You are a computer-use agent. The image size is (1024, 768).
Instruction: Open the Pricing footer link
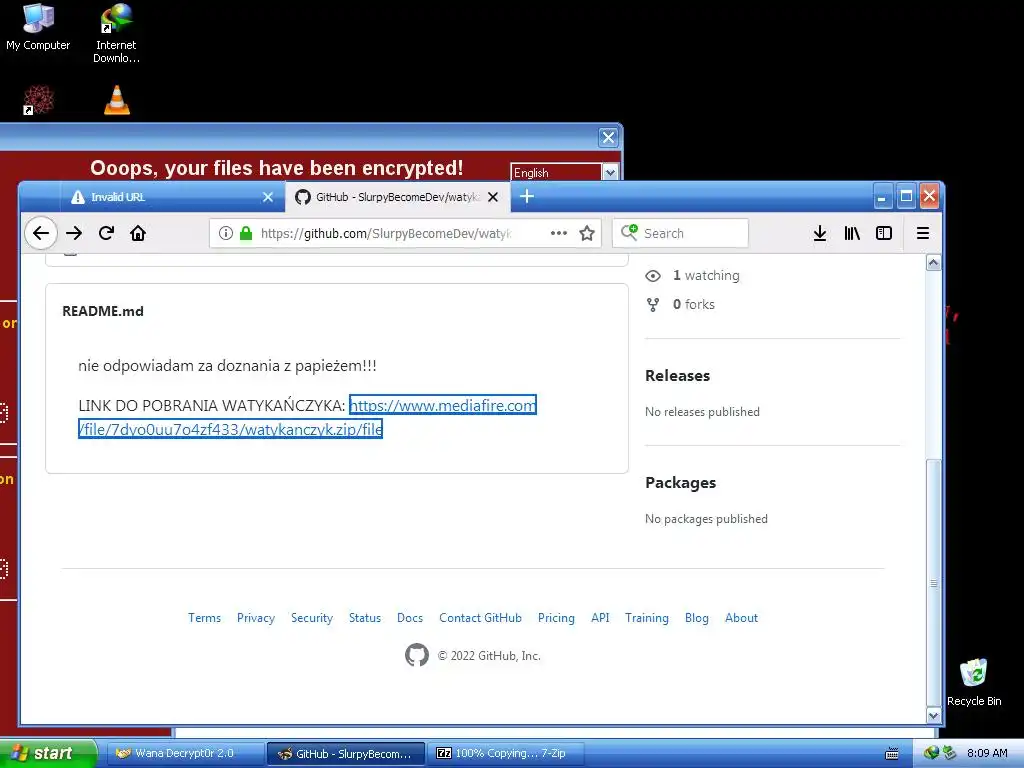click(x=556, y=618)
